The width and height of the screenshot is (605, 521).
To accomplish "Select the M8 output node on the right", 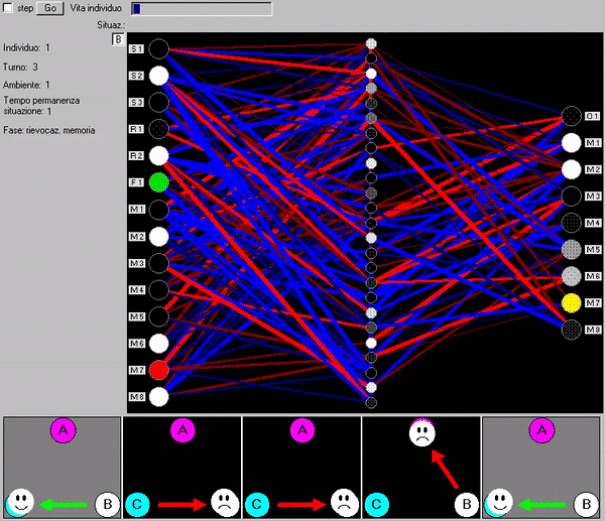I will click(x=571, y=329).
